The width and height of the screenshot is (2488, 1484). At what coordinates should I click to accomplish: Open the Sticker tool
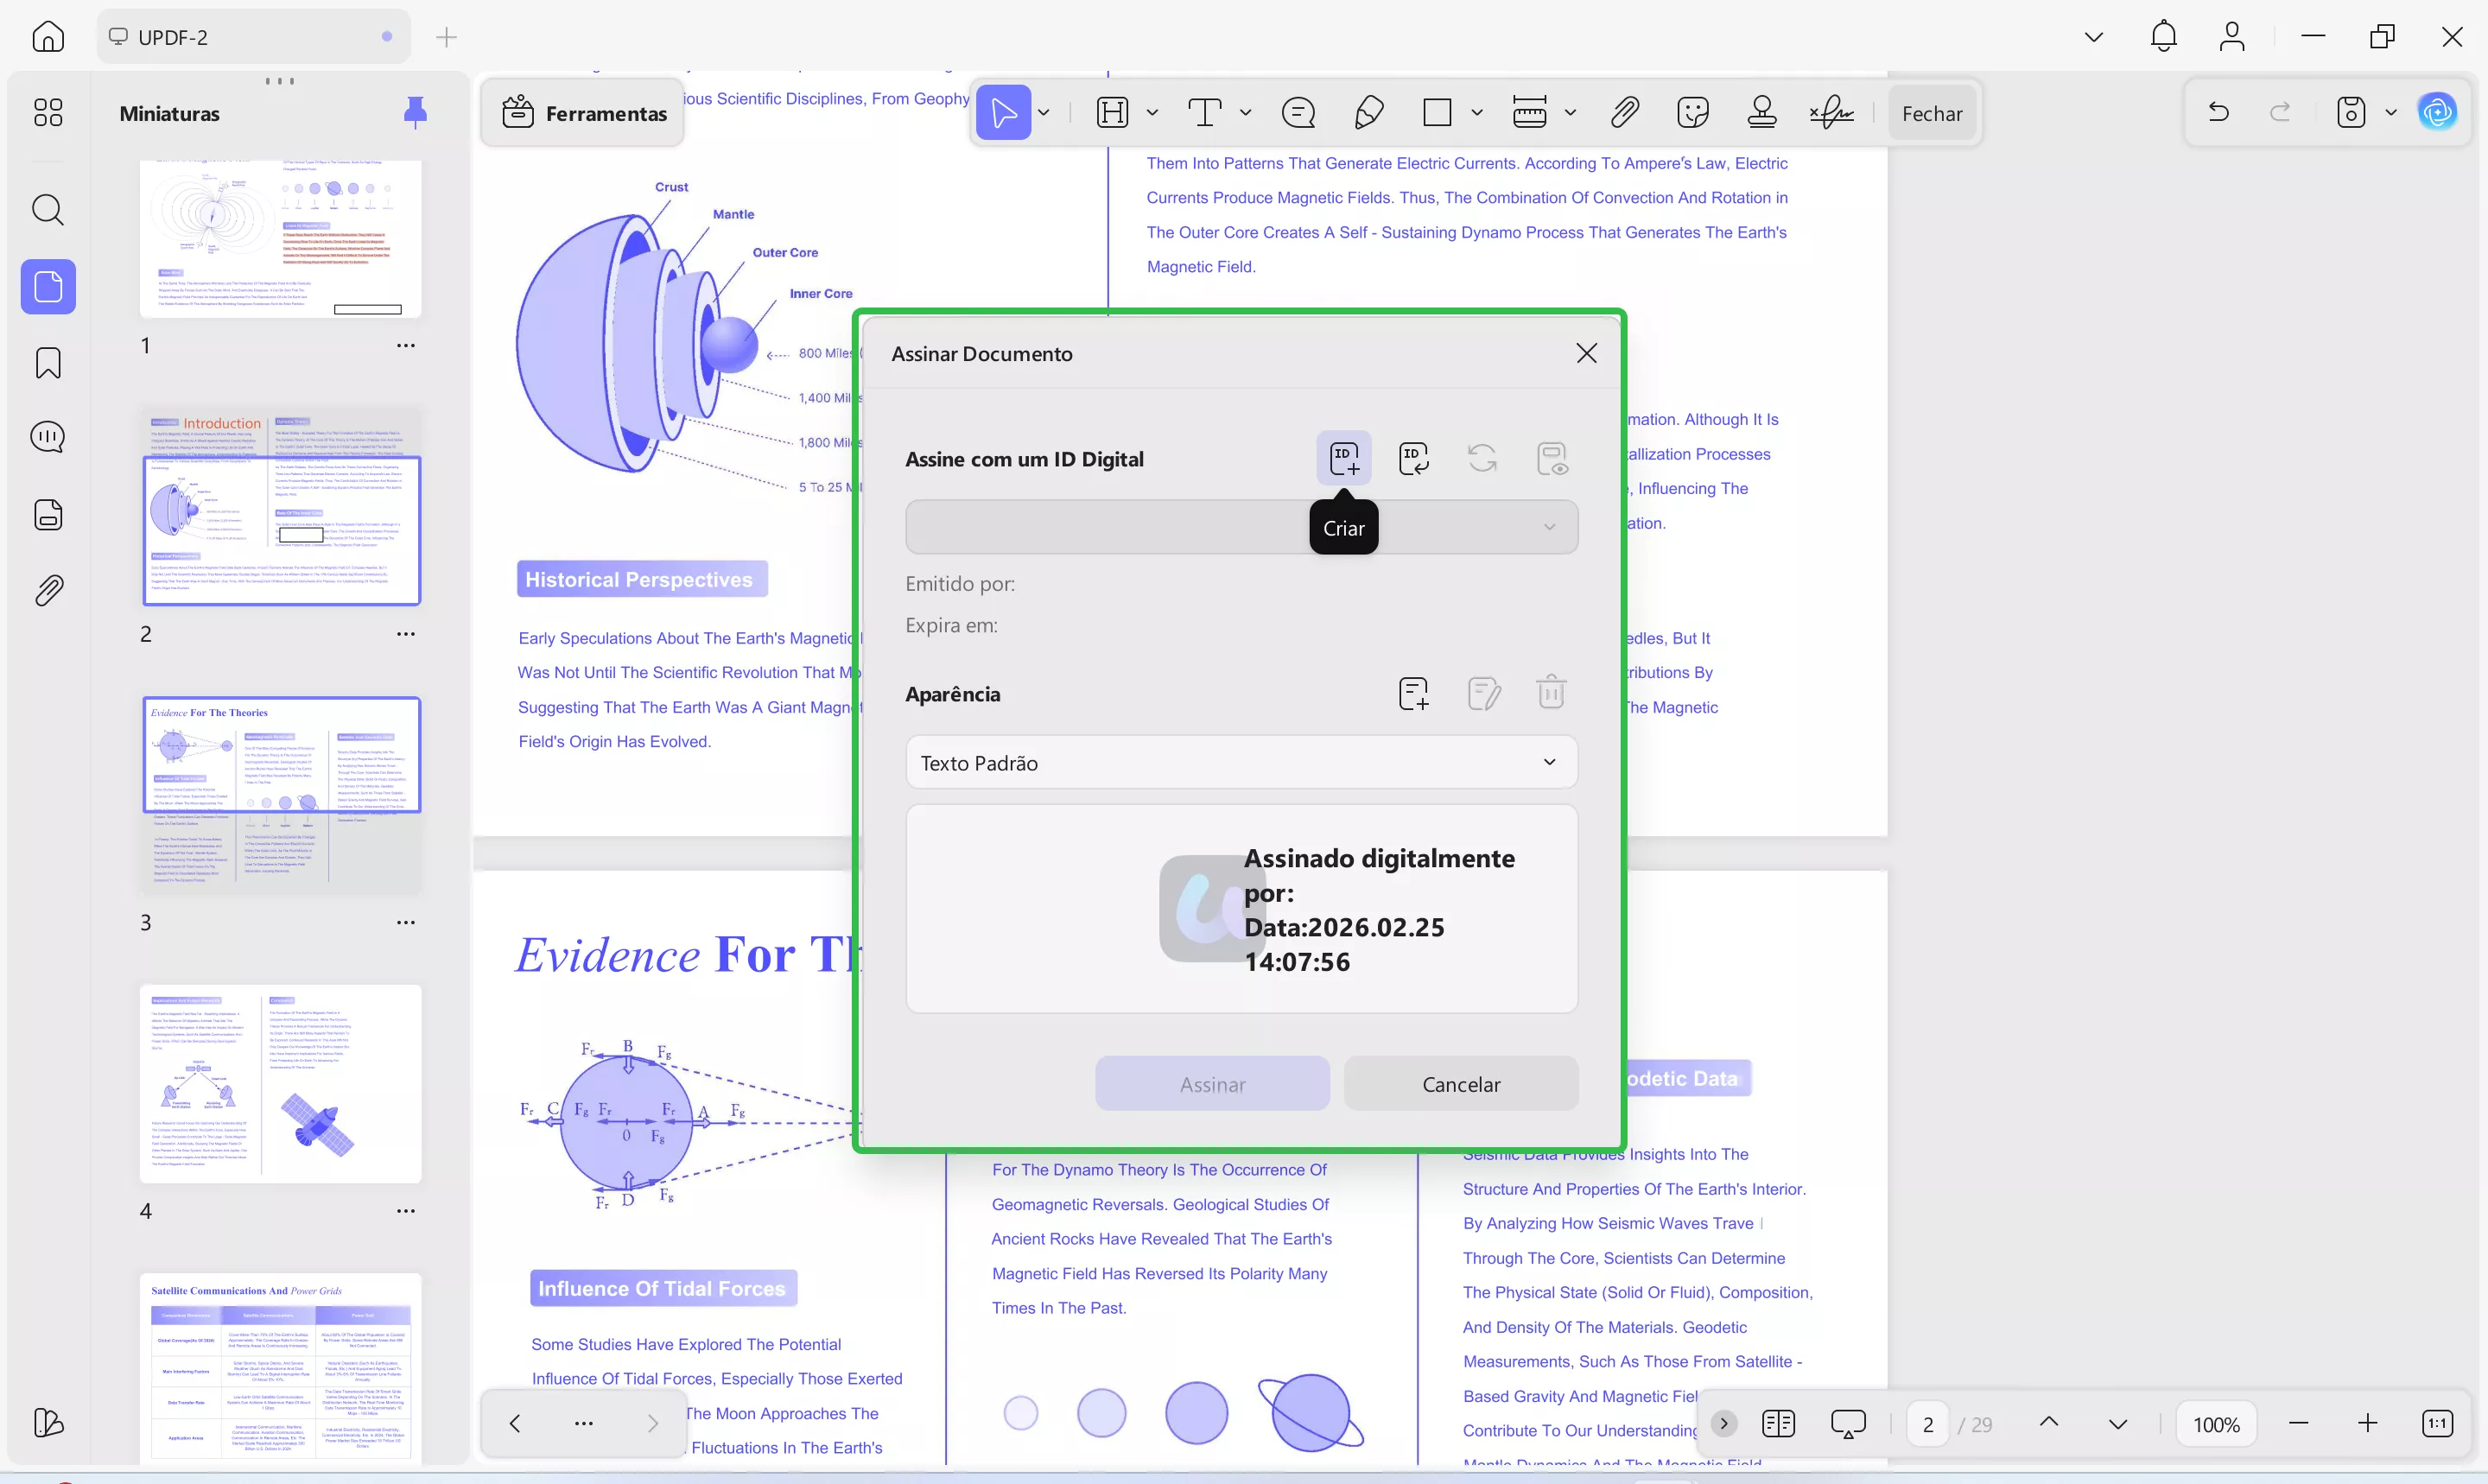tap(1692, 112)
